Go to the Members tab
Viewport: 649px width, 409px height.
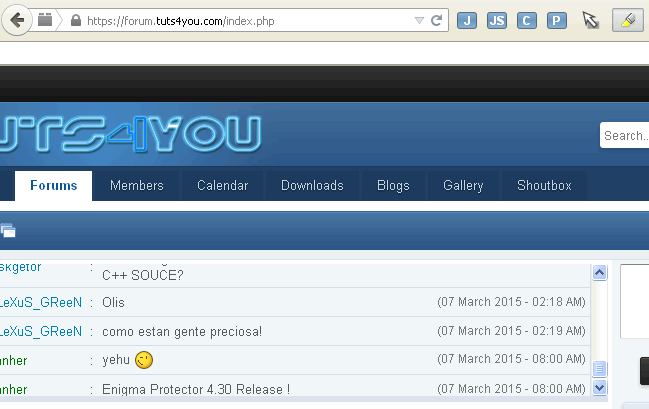pos(136,185)
